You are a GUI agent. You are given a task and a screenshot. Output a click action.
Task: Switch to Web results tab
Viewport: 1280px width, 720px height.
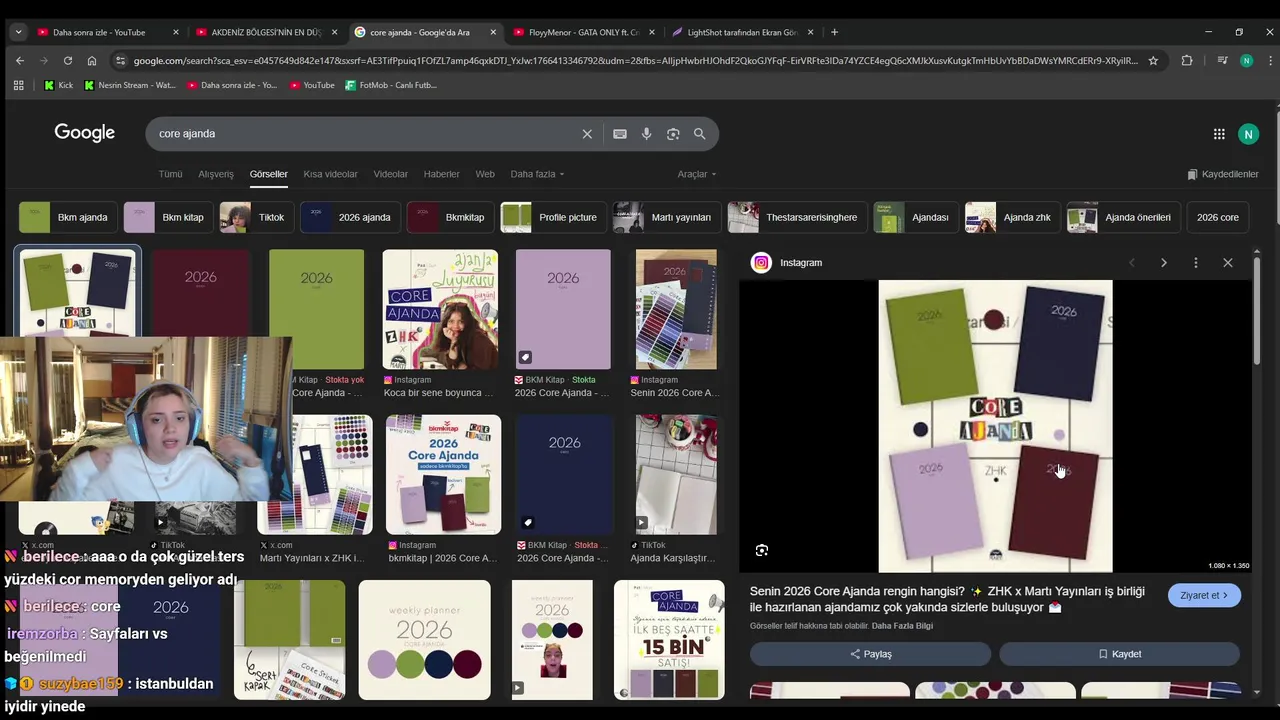485,174
